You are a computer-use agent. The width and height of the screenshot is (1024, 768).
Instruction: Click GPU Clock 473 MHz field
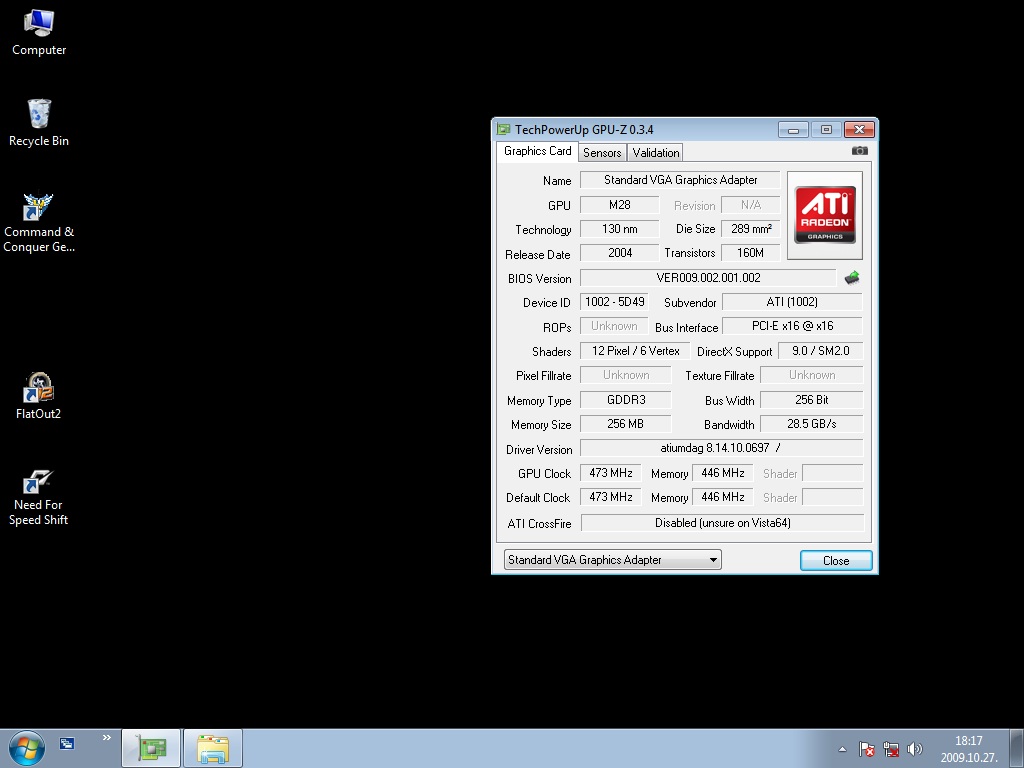coord(611,473)
